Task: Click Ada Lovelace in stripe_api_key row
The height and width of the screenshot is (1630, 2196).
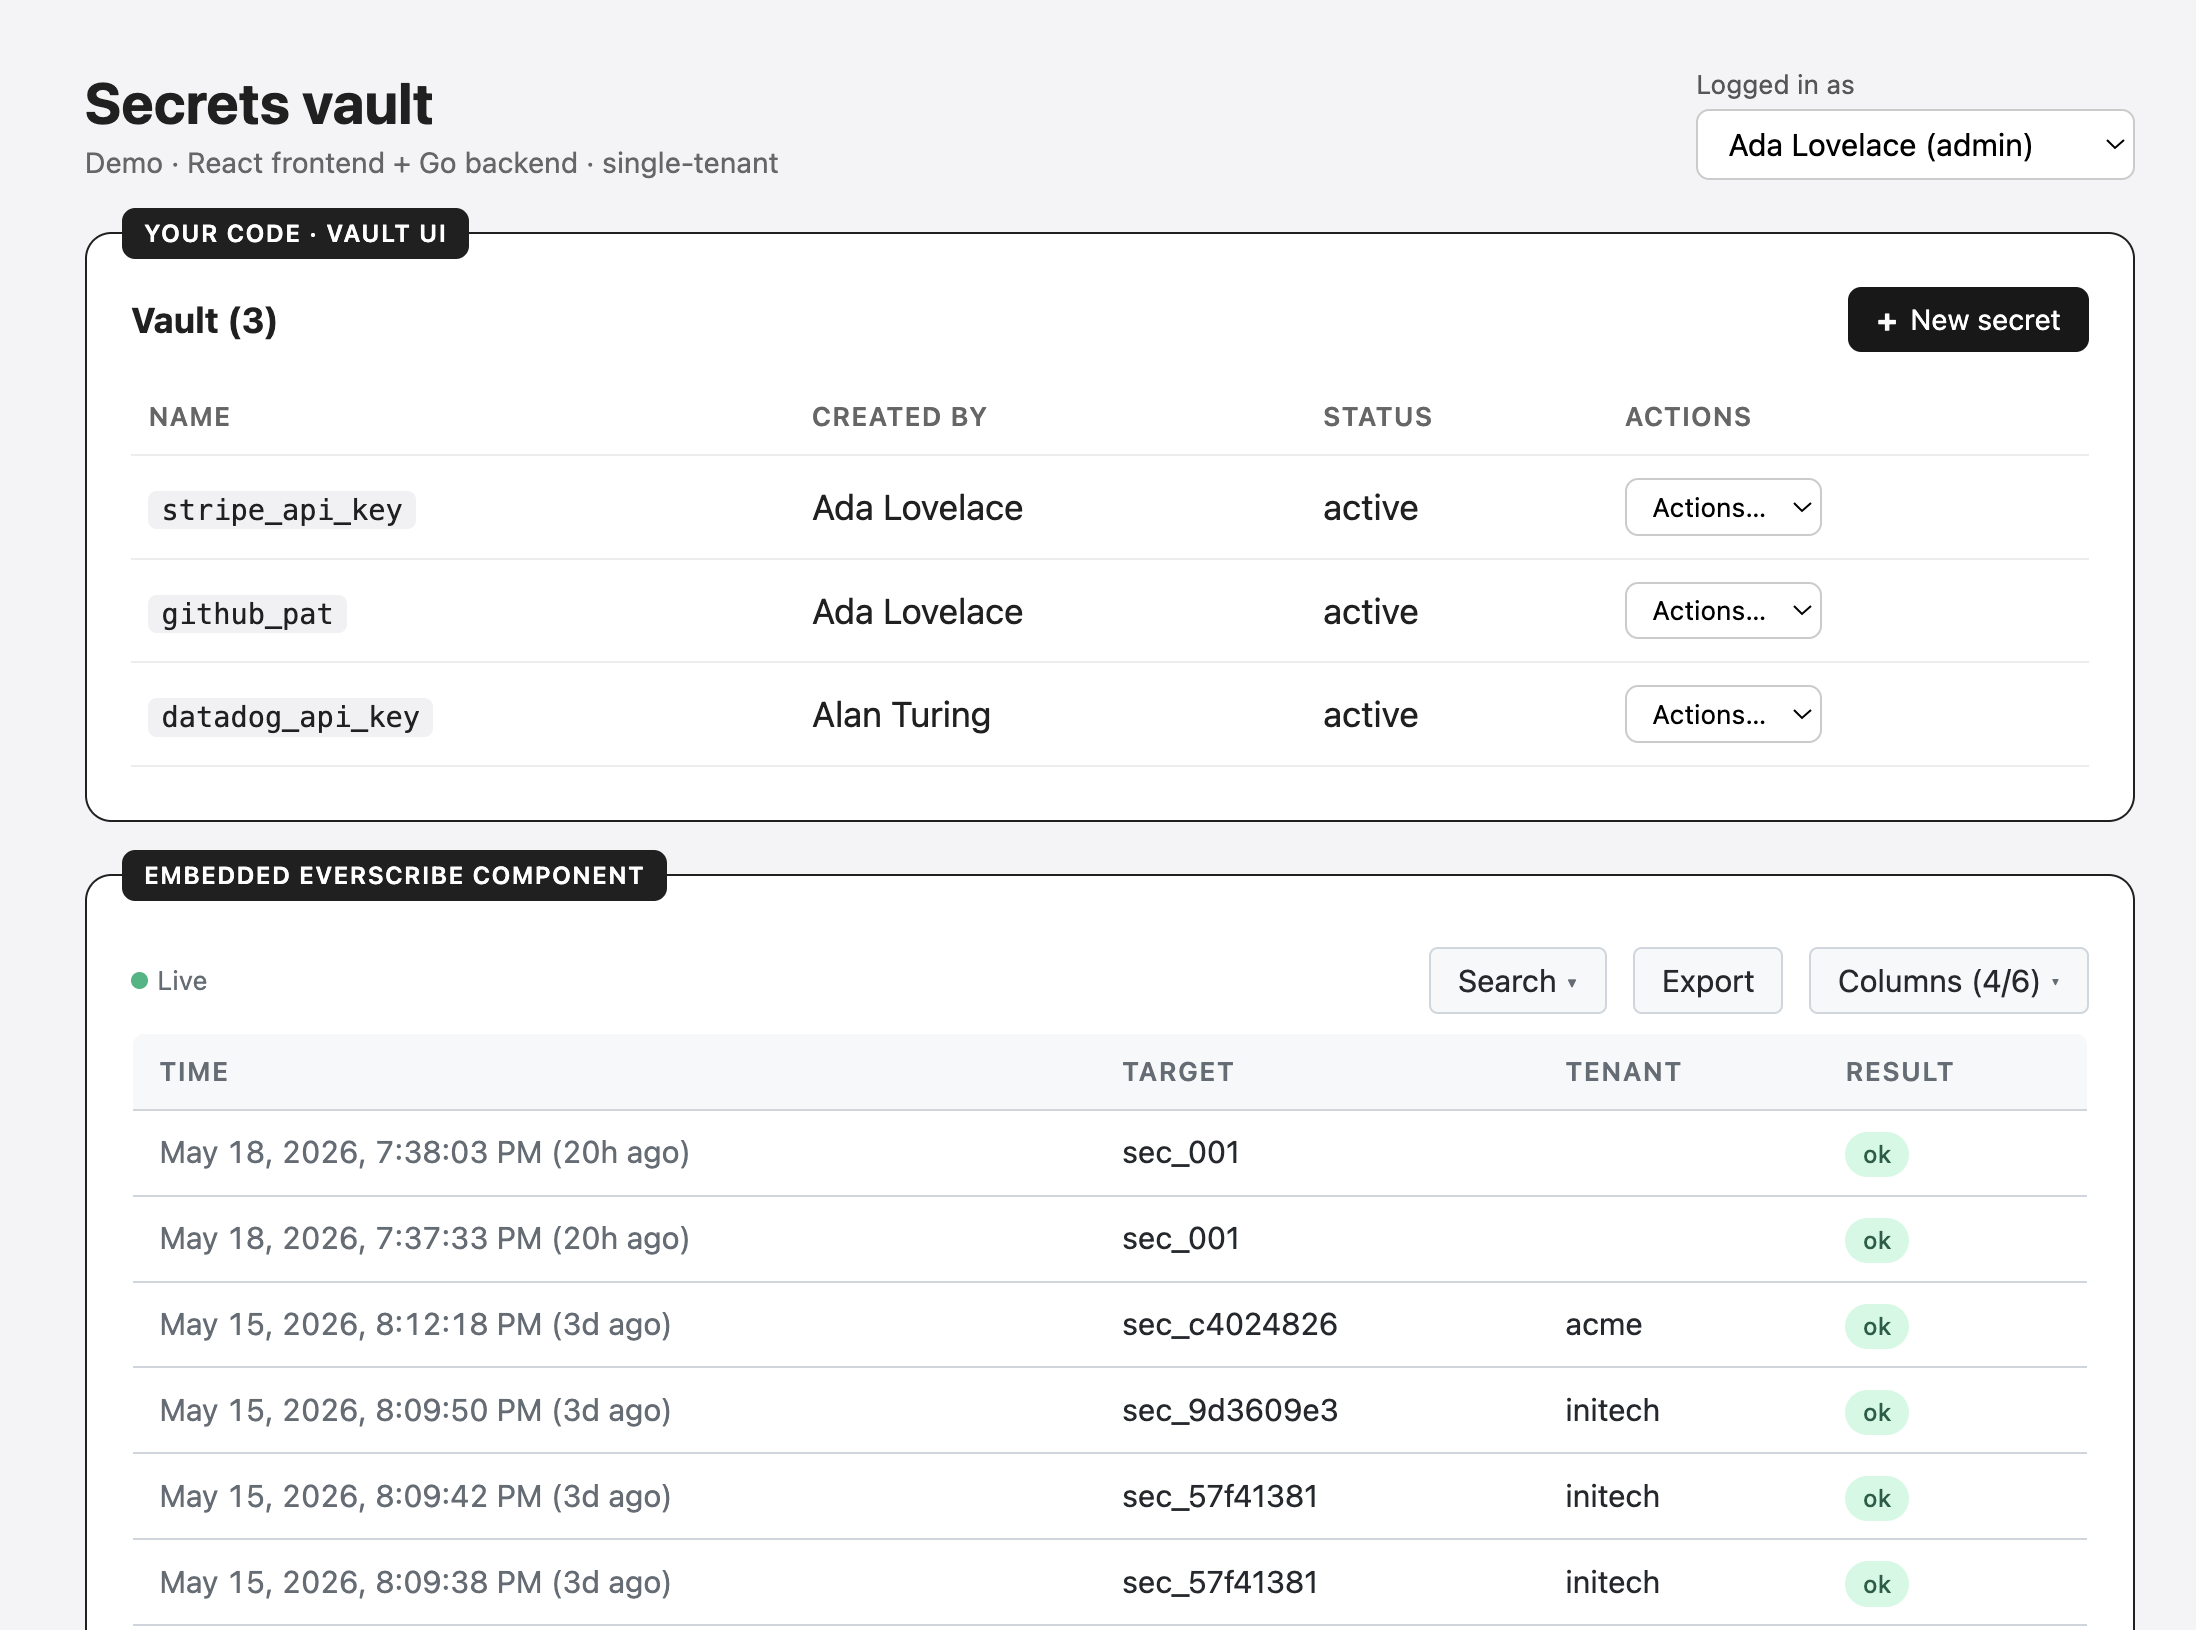Action: coord(917,508)
